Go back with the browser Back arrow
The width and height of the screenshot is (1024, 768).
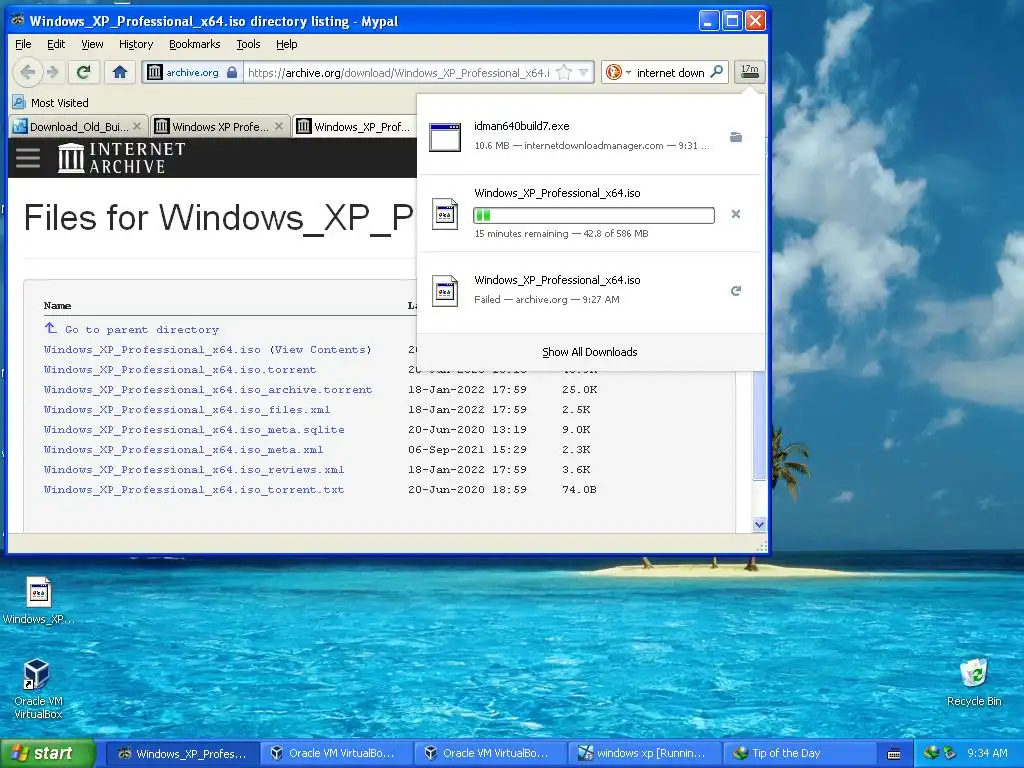(27, 72)
